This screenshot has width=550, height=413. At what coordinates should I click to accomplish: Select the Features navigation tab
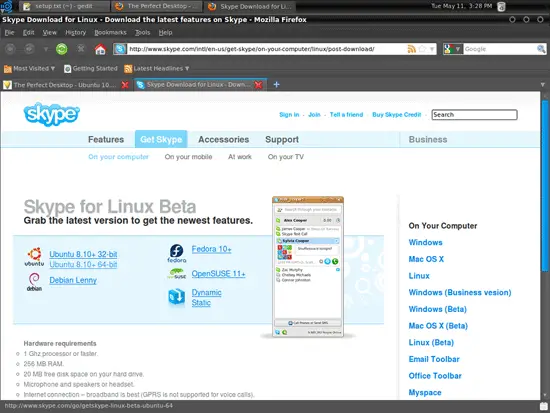[106, 139]
